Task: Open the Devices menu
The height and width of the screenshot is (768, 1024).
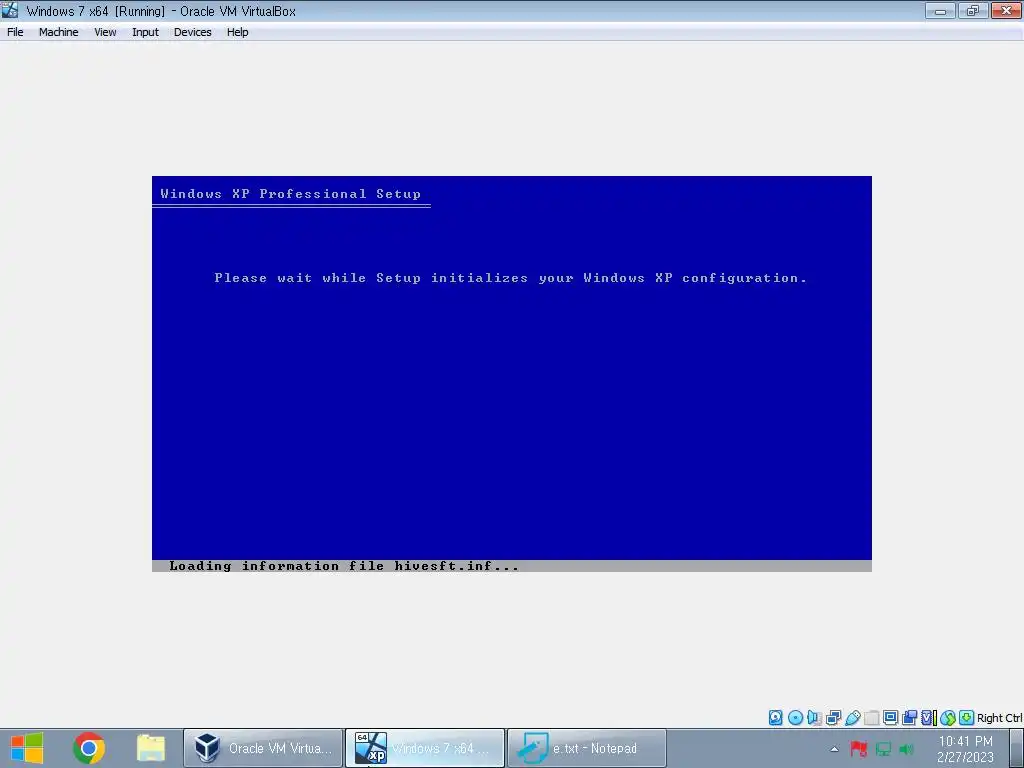Action: pyautogui.click(x=193, y=32)
